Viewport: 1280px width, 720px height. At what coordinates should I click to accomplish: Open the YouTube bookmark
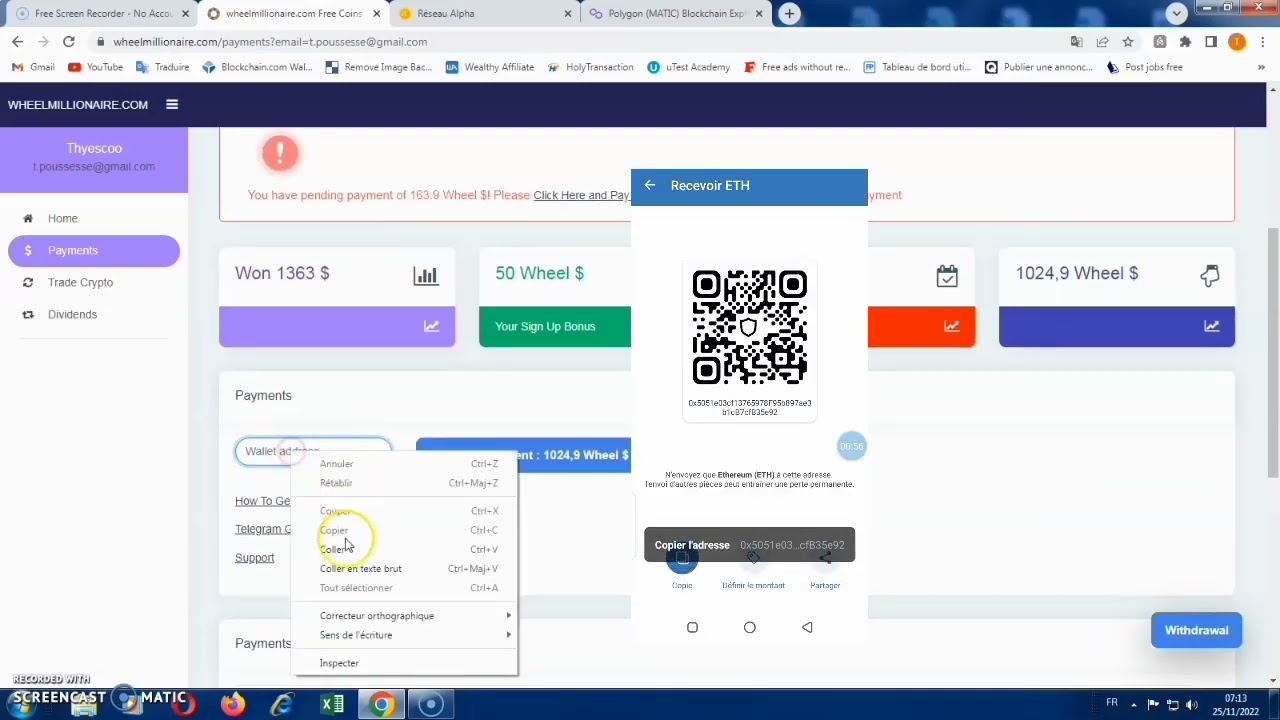click(x=96, y=67)
